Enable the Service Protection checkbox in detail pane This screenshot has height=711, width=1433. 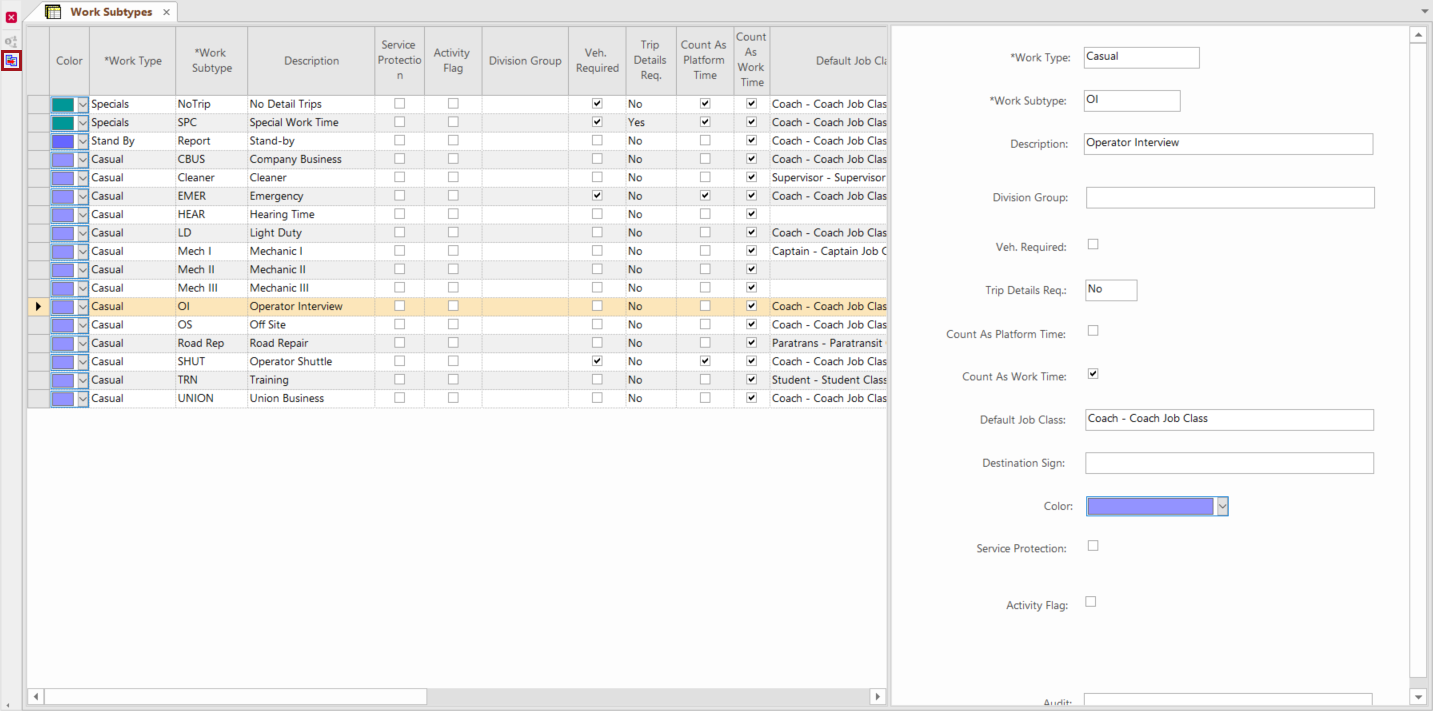[x=1093, y=546]
